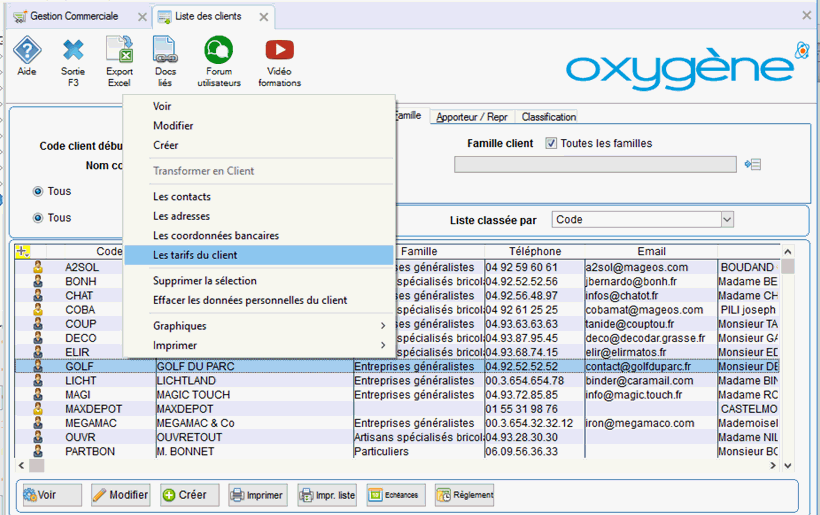
Task: Select the LICHTLAND client name
Action: click(x=186, y=381)
